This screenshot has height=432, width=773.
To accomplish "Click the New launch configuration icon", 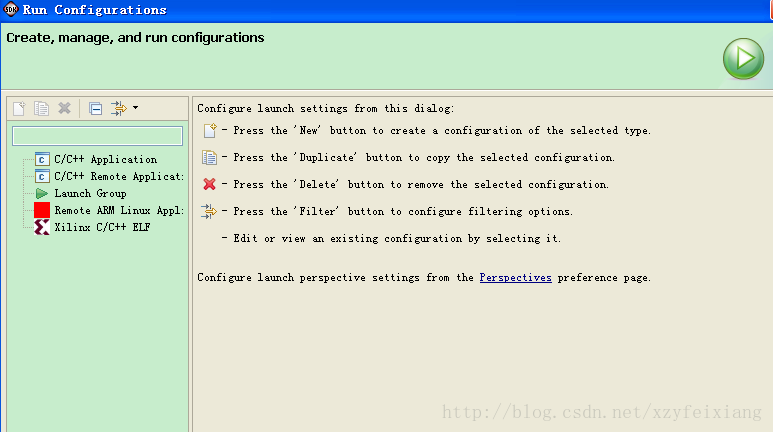I will [x=19, y=108].
